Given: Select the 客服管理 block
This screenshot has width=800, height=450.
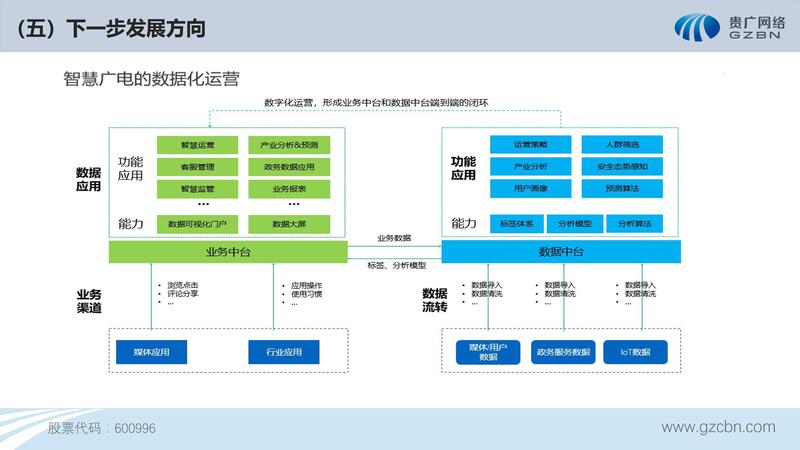Looking at the screenshot, I should tap(197, 167).
